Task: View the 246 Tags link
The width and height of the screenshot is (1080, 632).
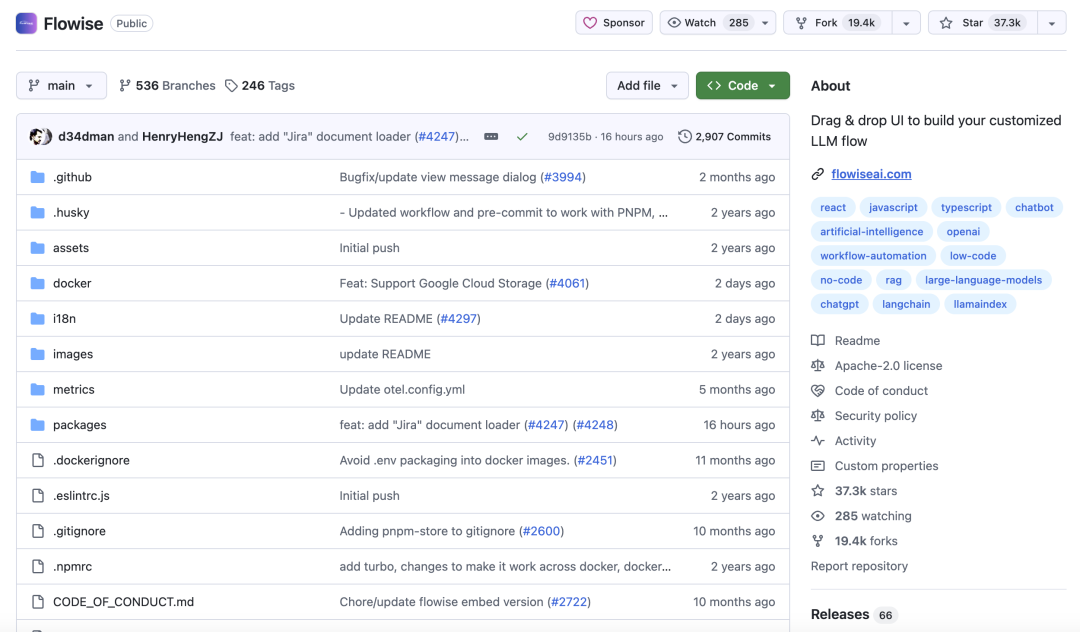Action: (260, 85)
